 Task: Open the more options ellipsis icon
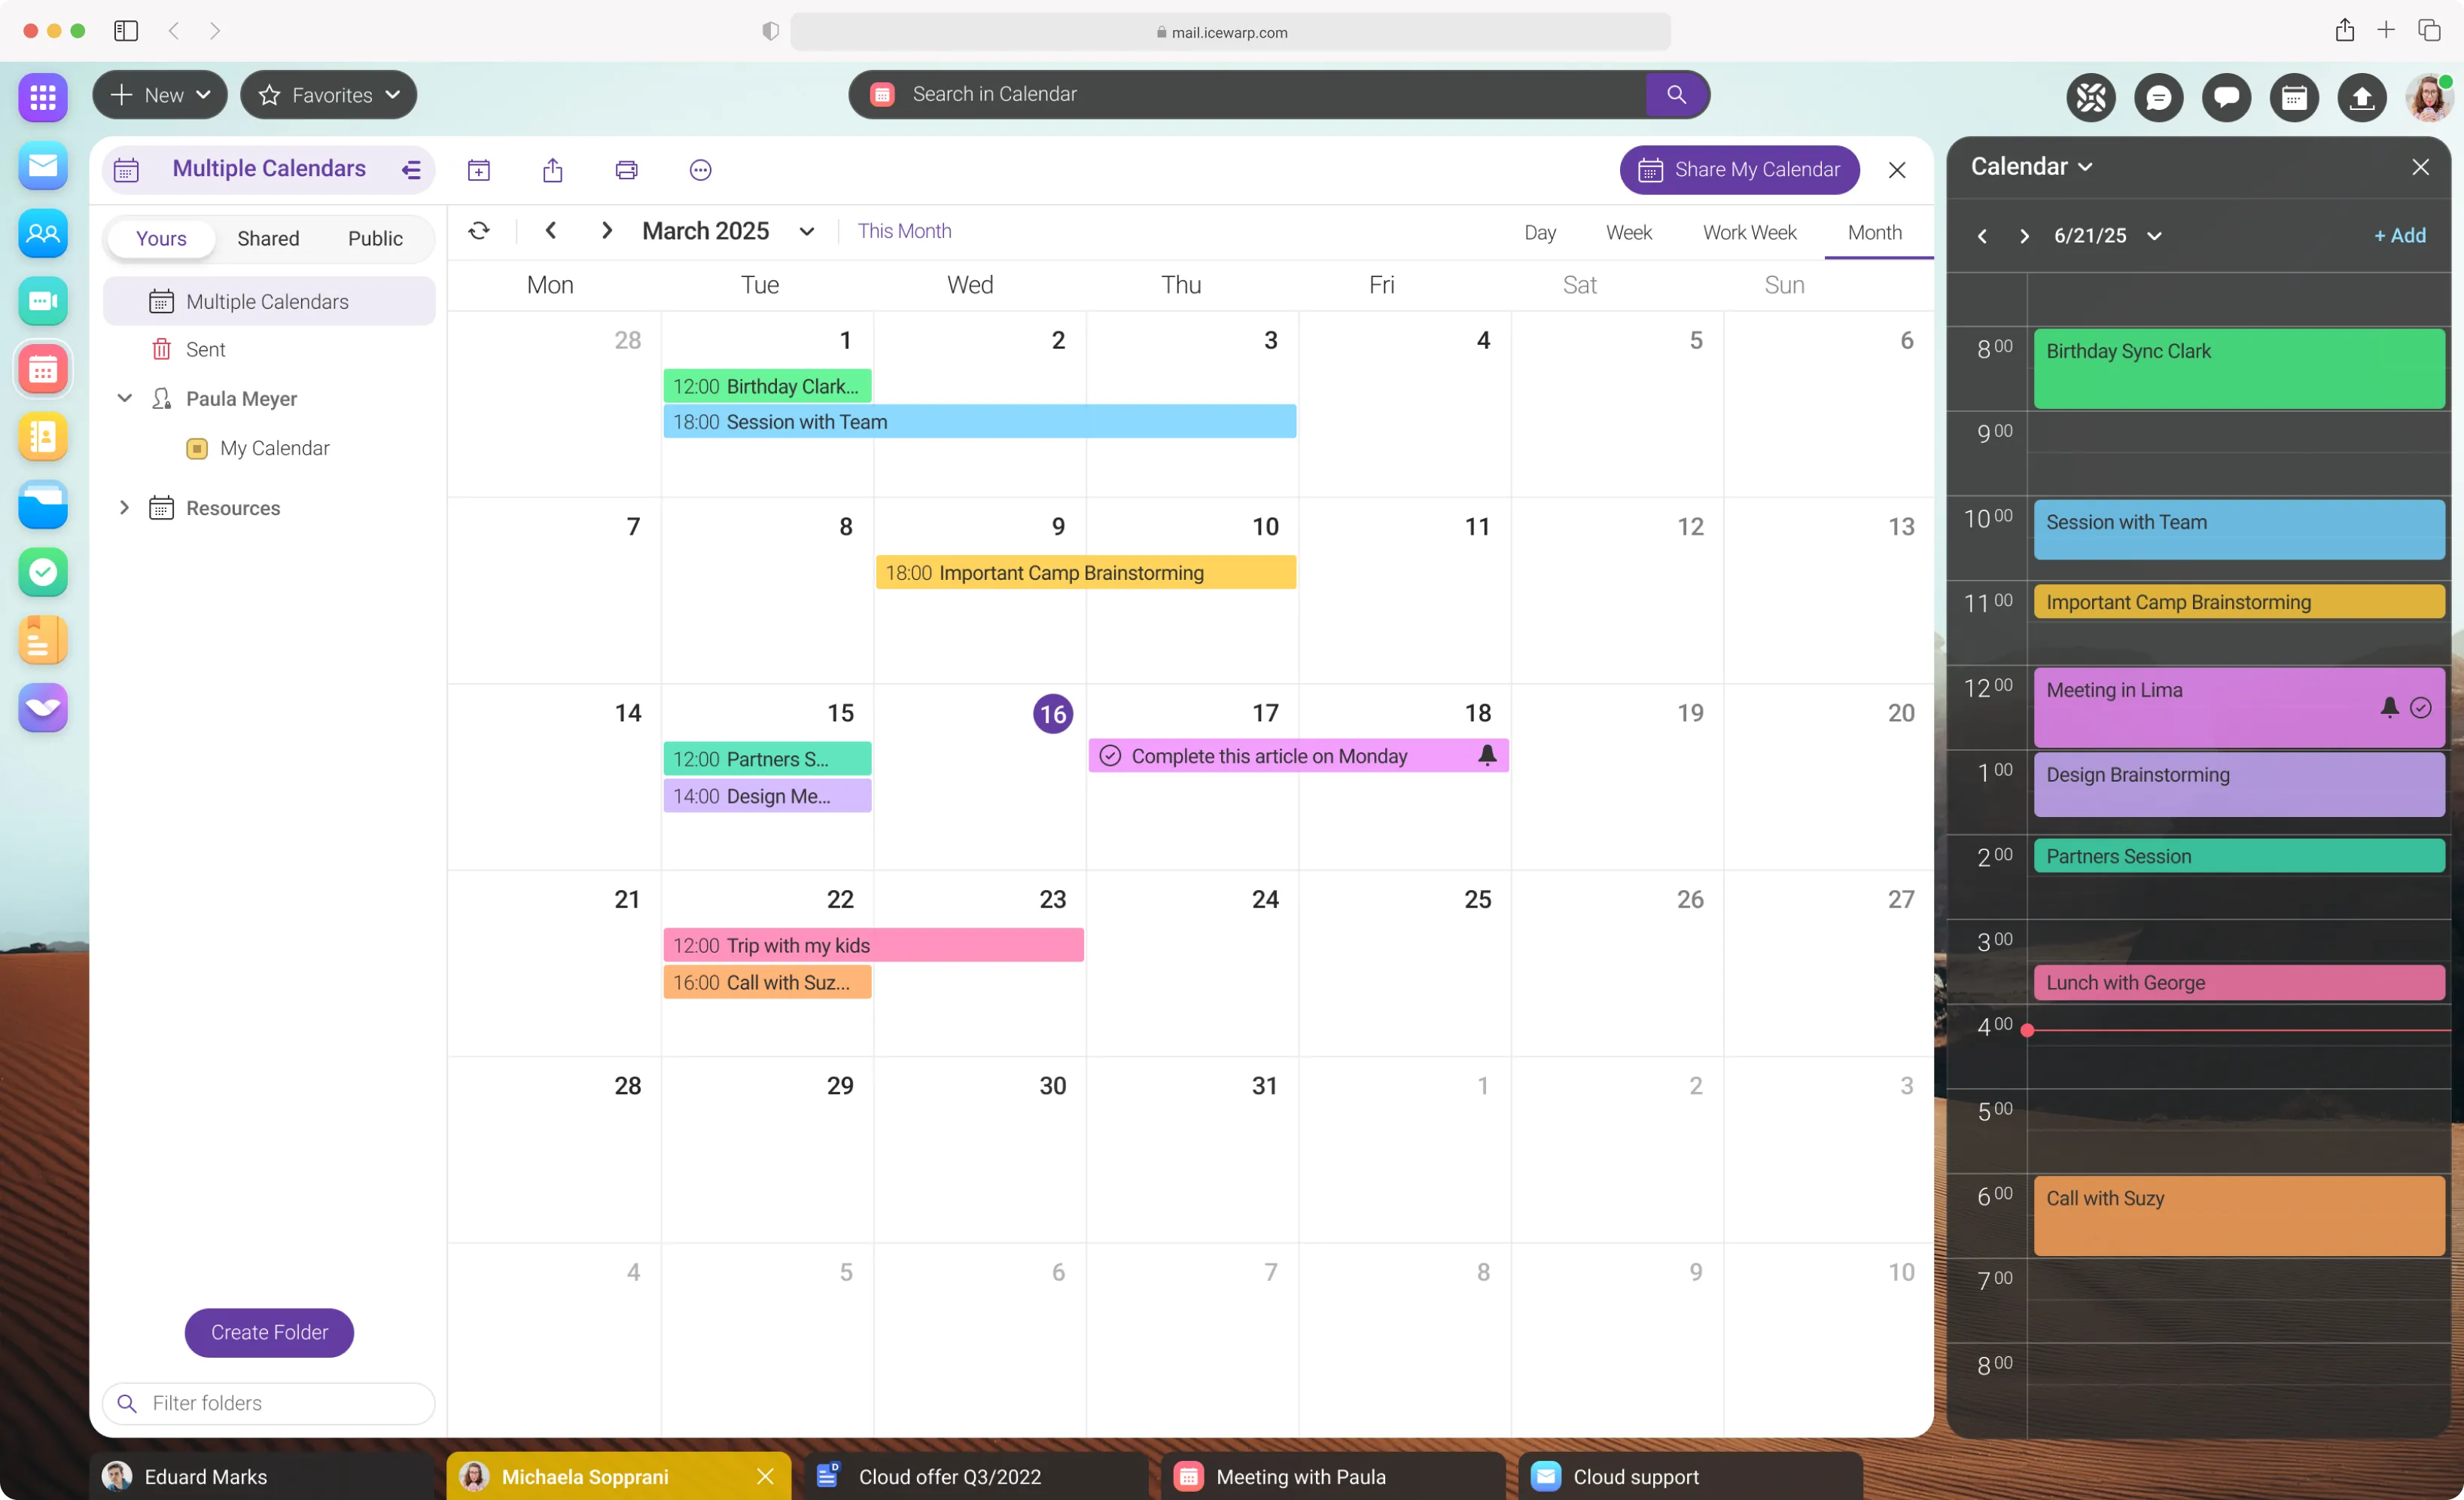pos(700,170)
